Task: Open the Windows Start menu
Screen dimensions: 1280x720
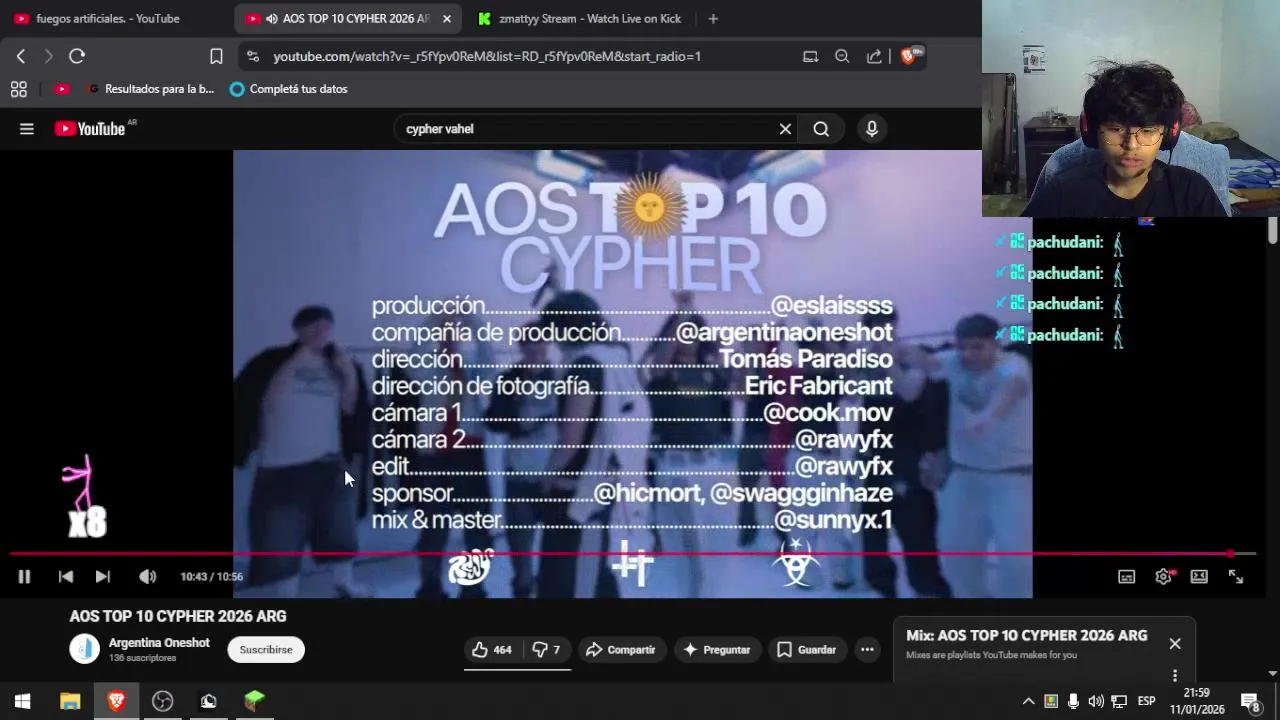Action: (x=22, y=701)
